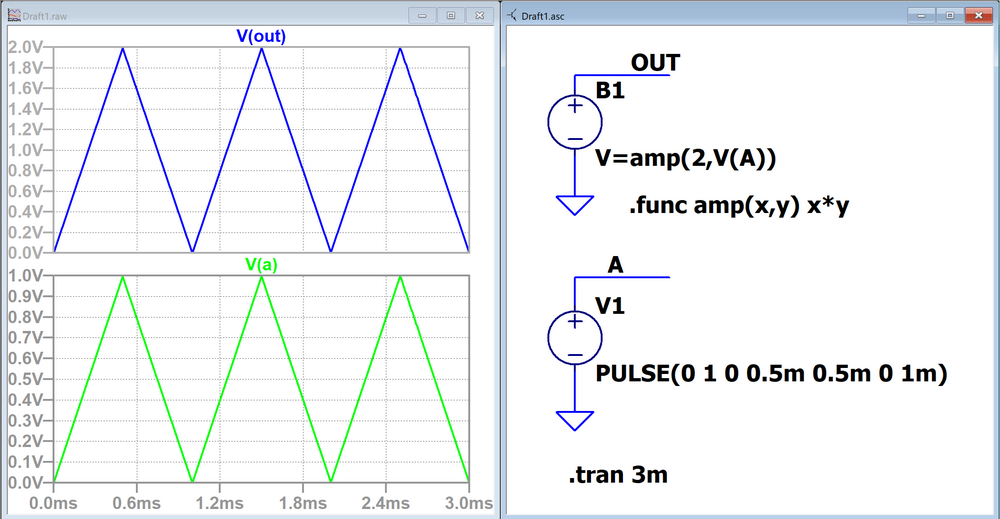Select the ground symbol below B1
1000x519 pixels.
[x=575, y=205]
